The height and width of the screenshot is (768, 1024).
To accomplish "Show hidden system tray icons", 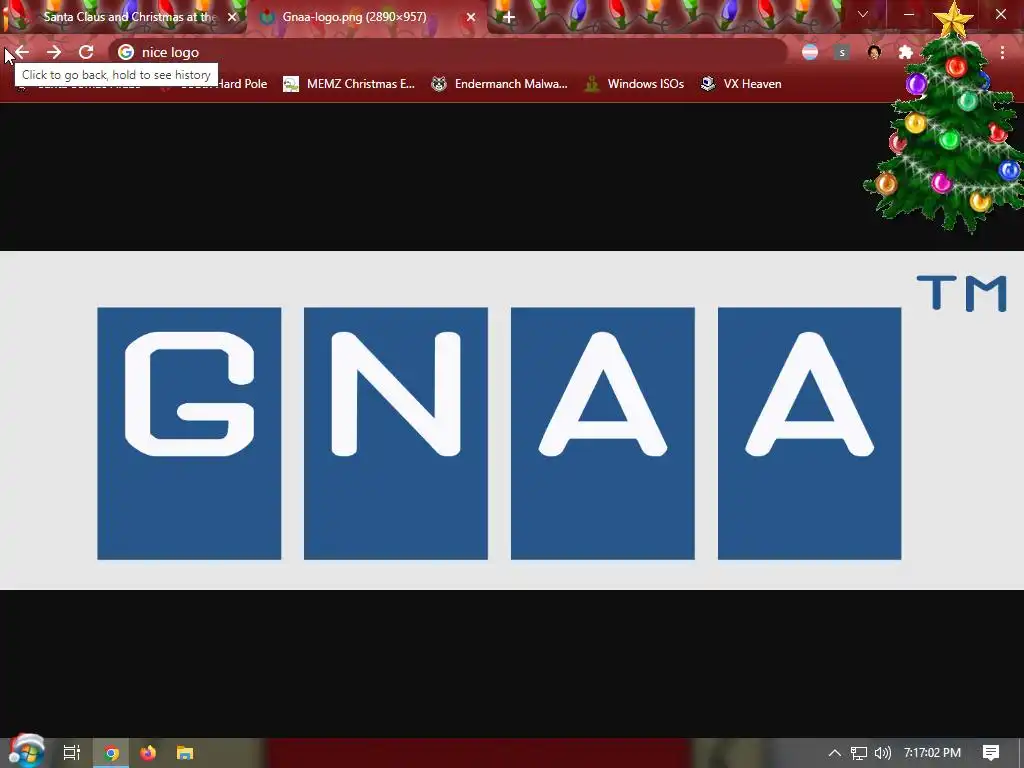I will point(835,753).
